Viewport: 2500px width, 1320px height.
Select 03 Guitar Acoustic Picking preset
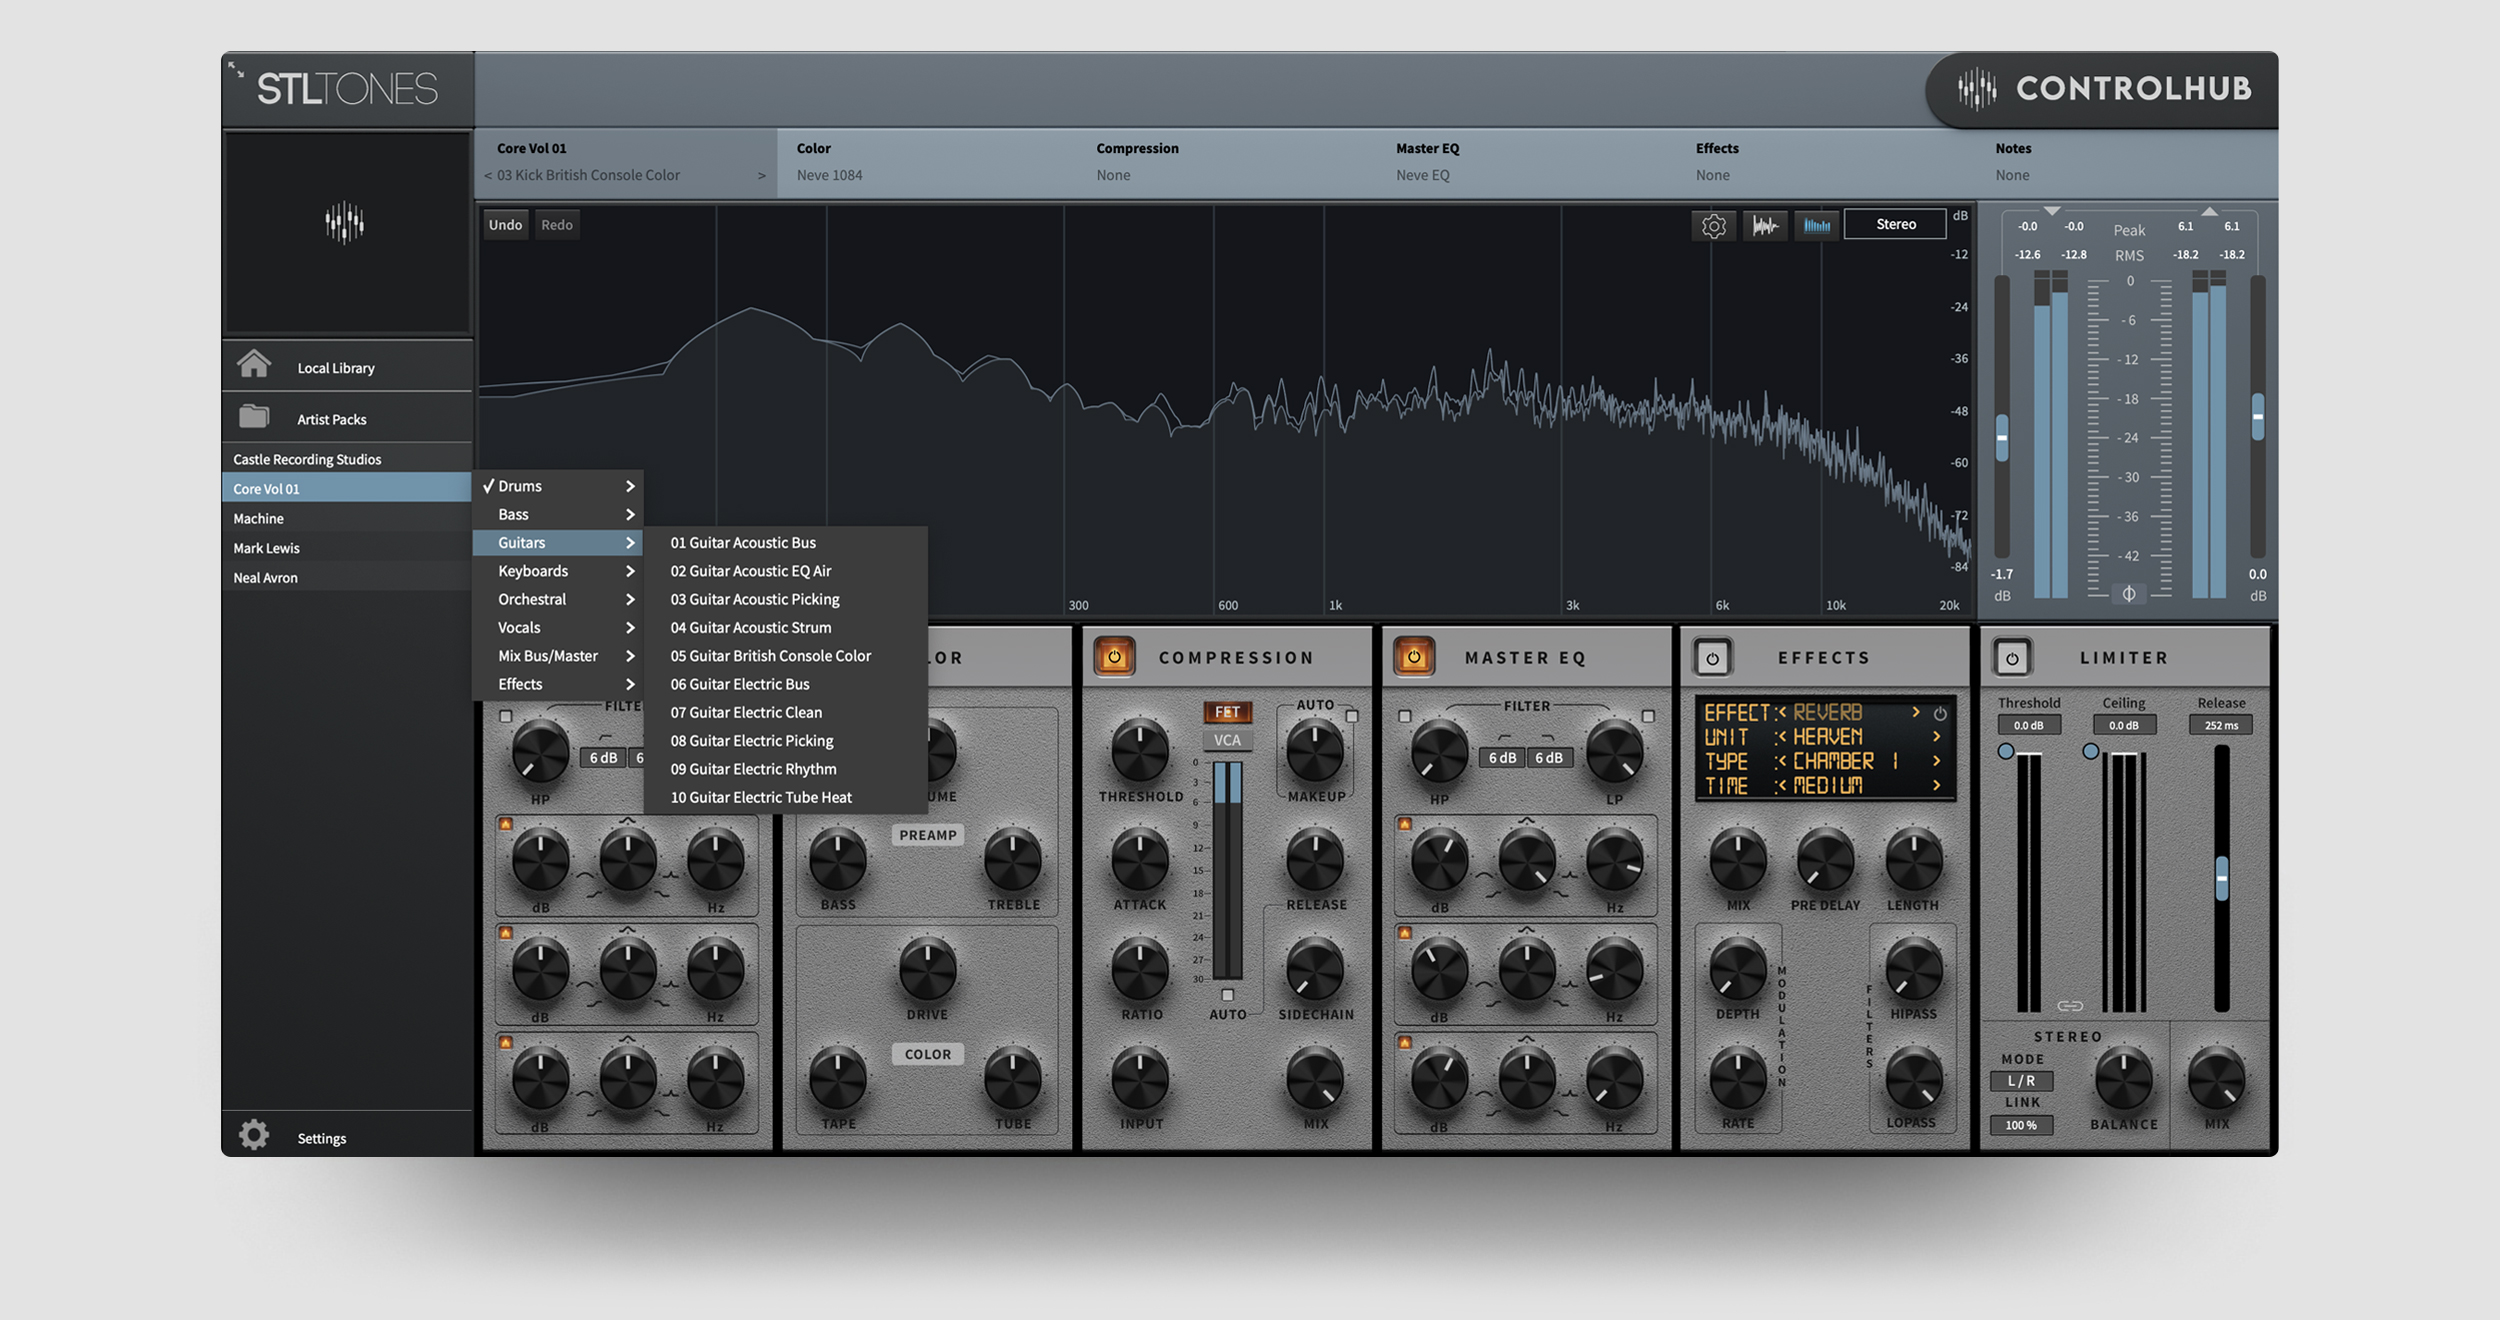coord(785,599)
